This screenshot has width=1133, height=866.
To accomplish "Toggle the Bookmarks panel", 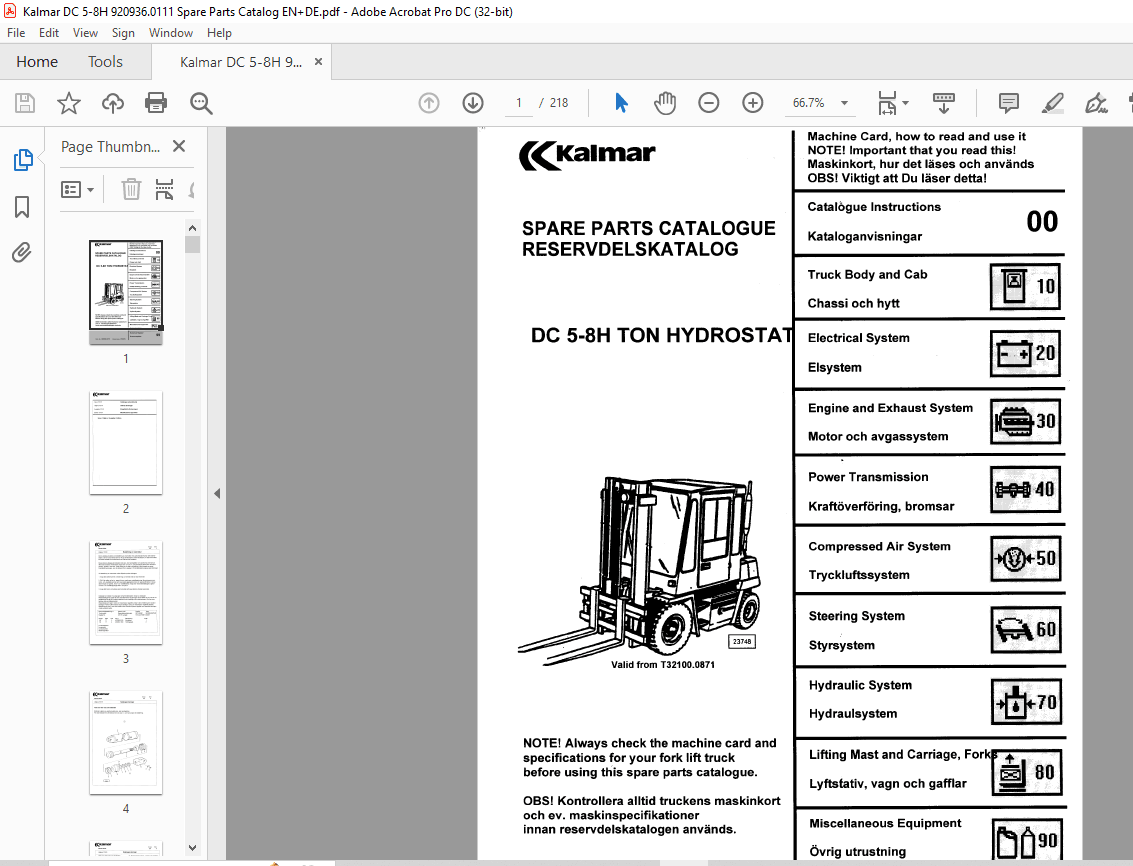I will point(21,207).
